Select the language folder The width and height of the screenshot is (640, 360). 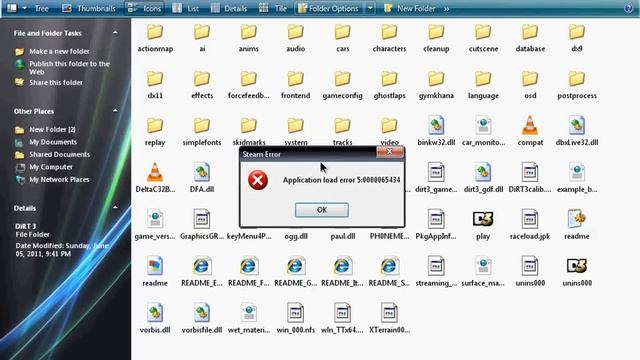[483, 85]
